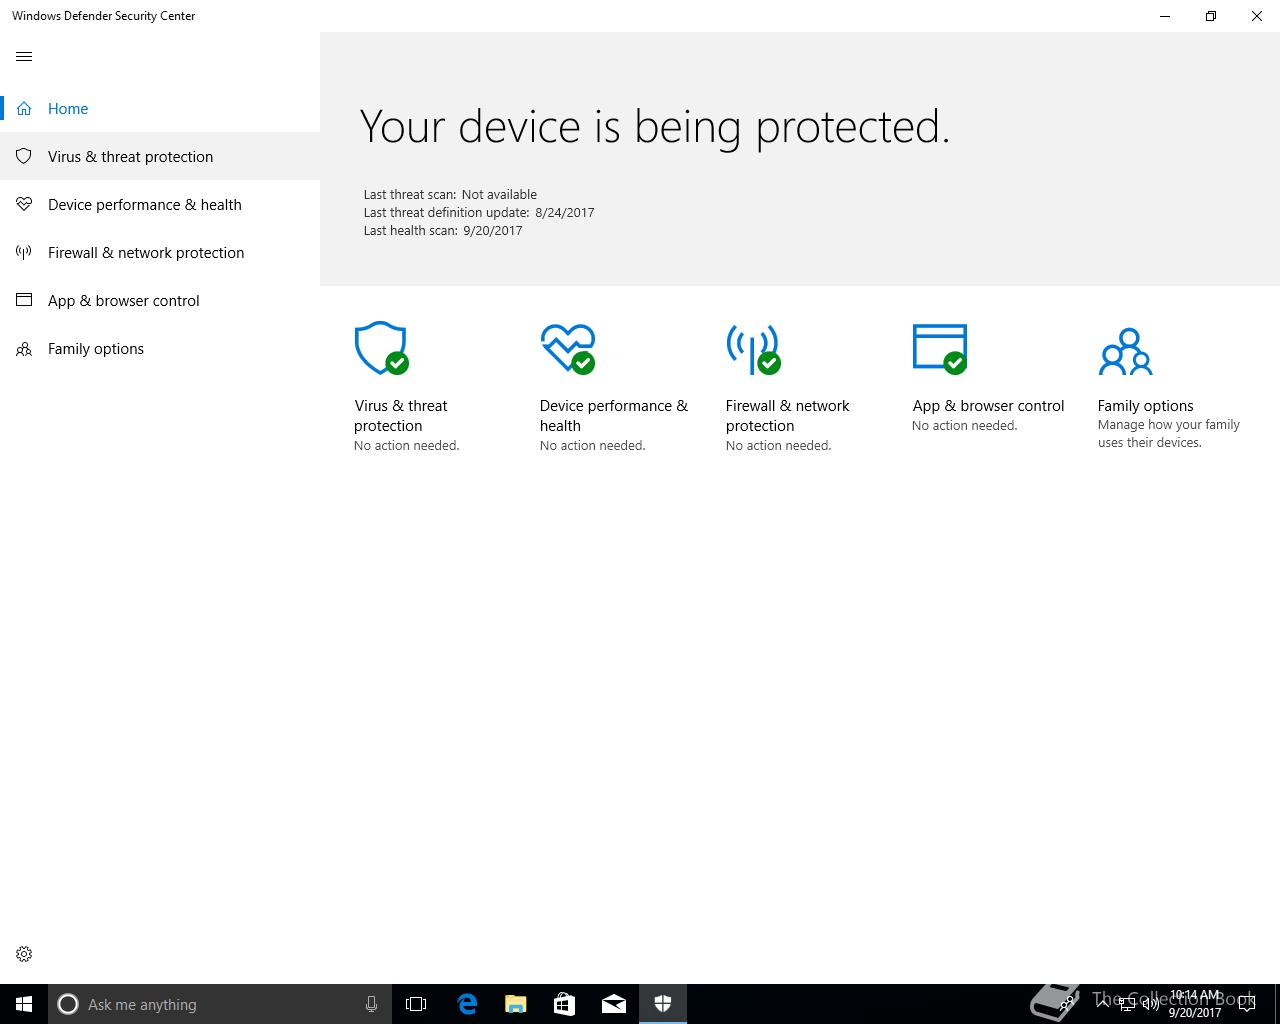1280x1024 pixels.
Task: Click 'No action needed.' under Device performance & health
Action: (592, 445)
